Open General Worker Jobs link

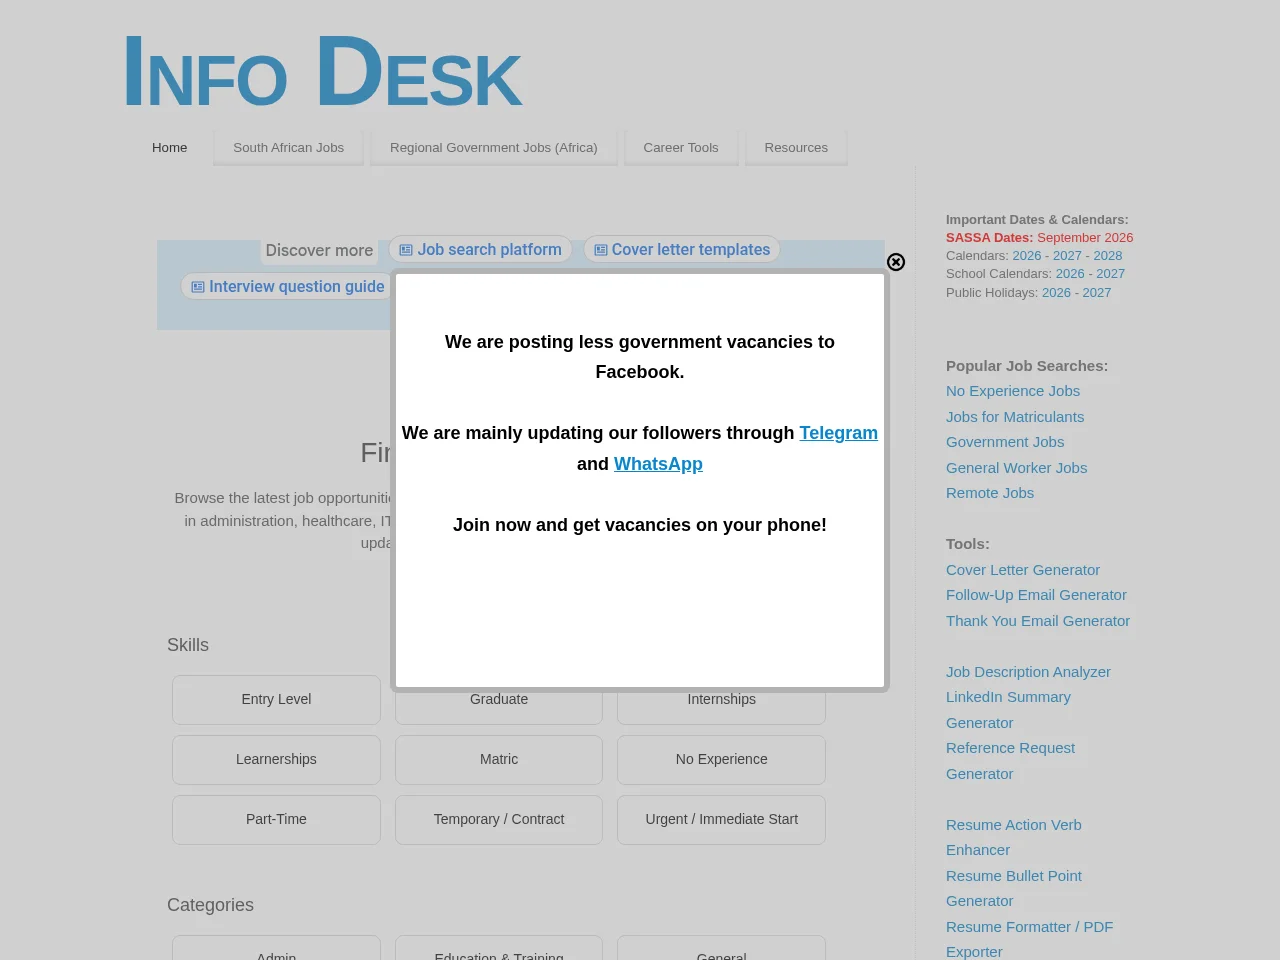1016,468
